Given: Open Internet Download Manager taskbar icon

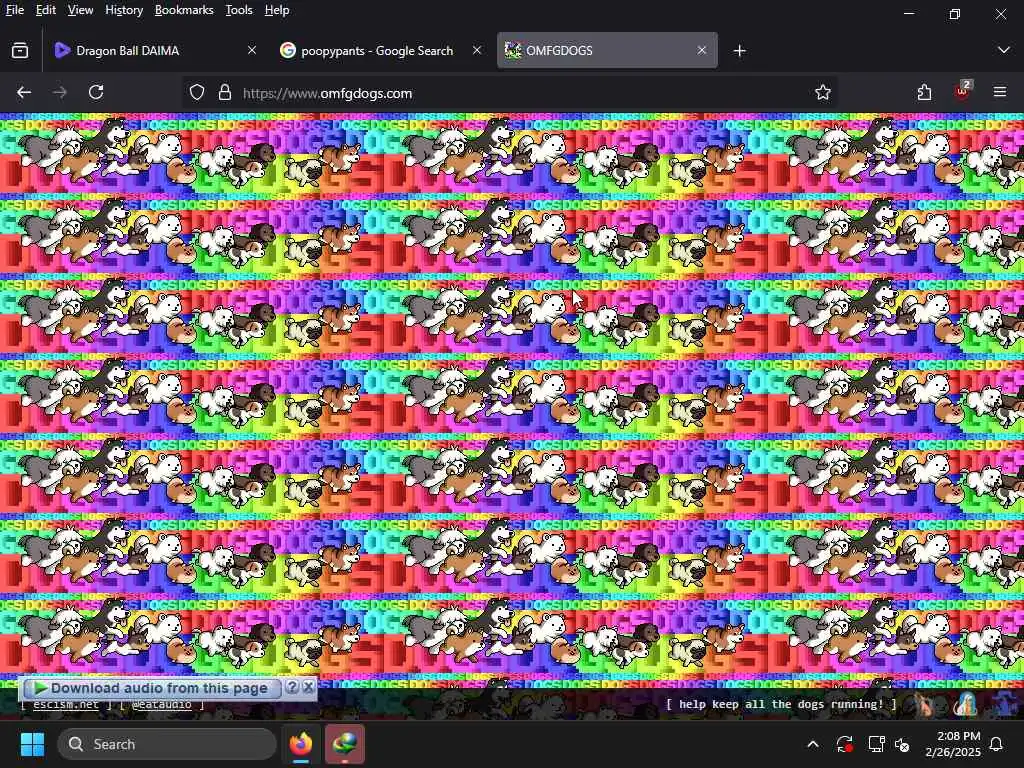Looking at the screenshot, I should [x=345, y=744].
